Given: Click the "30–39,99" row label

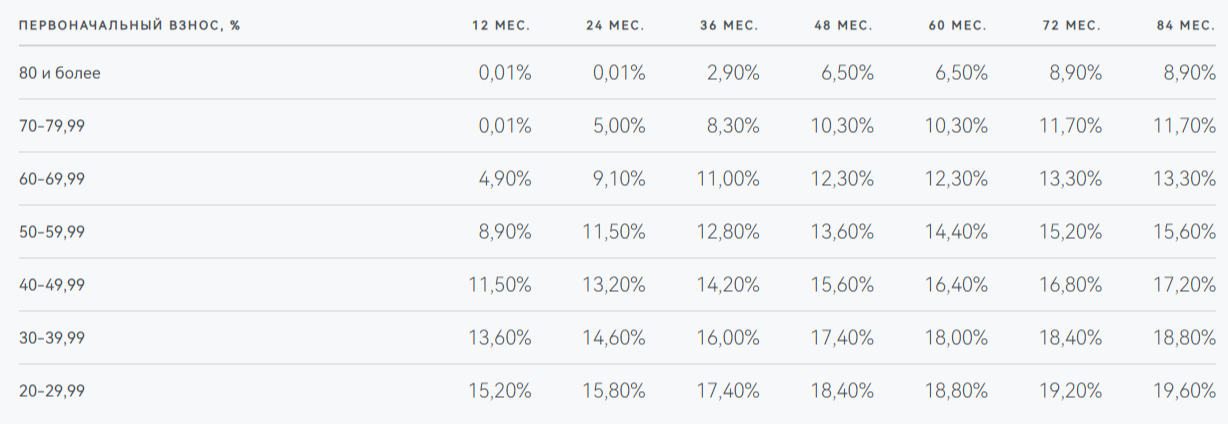Looking at the screenshot, I should (x=52, y=338).
